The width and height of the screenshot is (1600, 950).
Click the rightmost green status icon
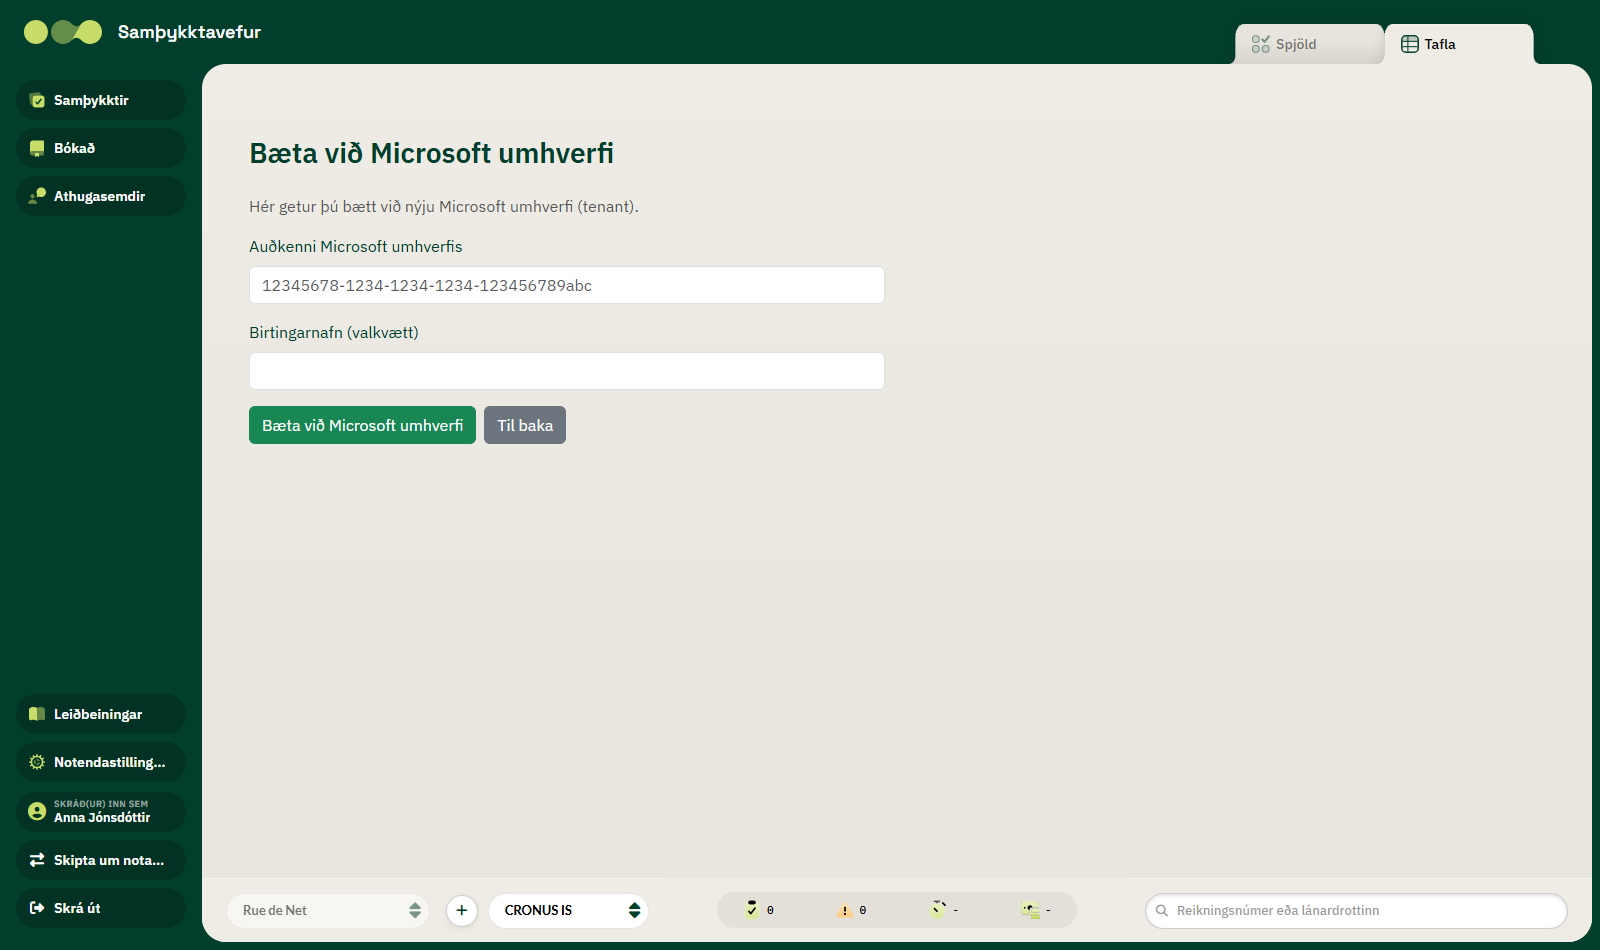pos(1030,910)
